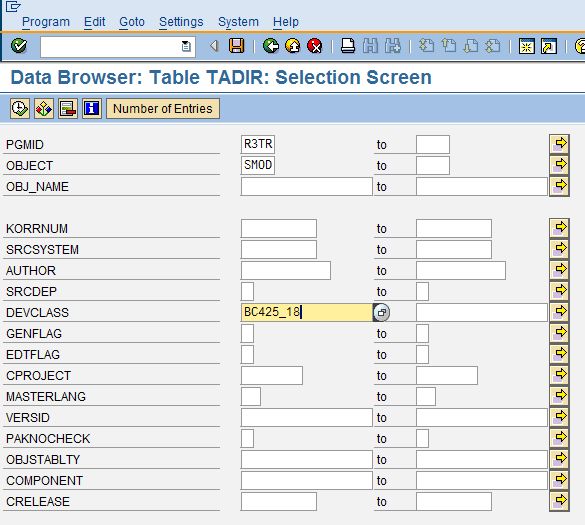The height and width of the screenshot is (525, 585).
Task: Open multiple selection for DEVCLASS
Action: coord(559,312)
